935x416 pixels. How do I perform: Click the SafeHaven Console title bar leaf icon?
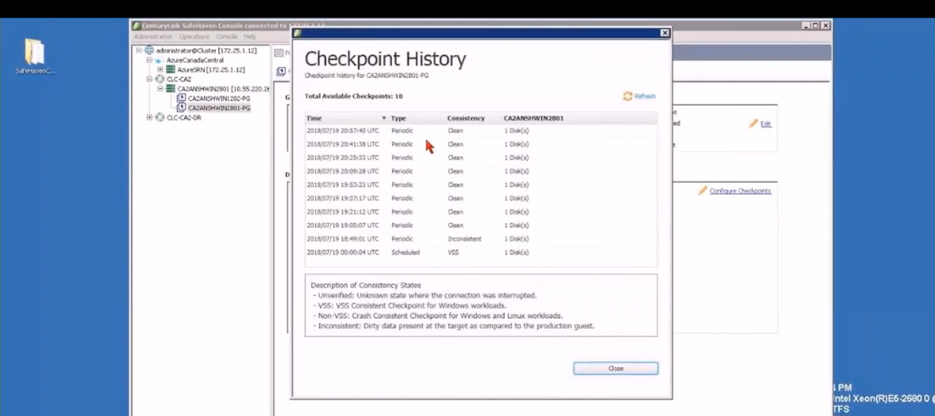coord(137,26)
